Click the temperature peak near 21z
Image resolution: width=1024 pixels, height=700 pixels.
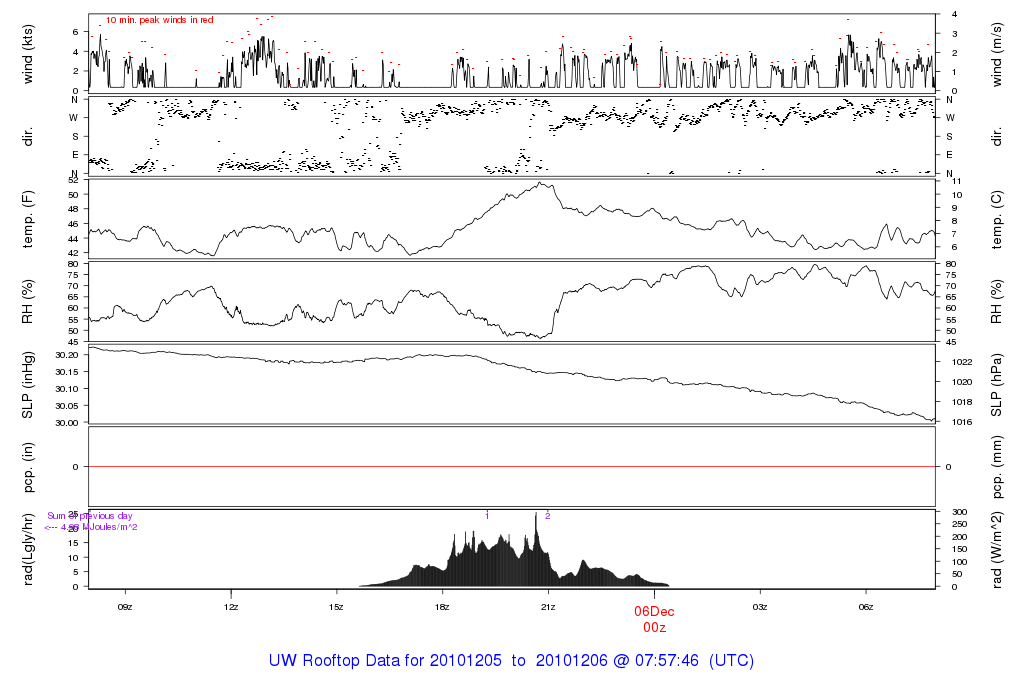click(540, 183)
